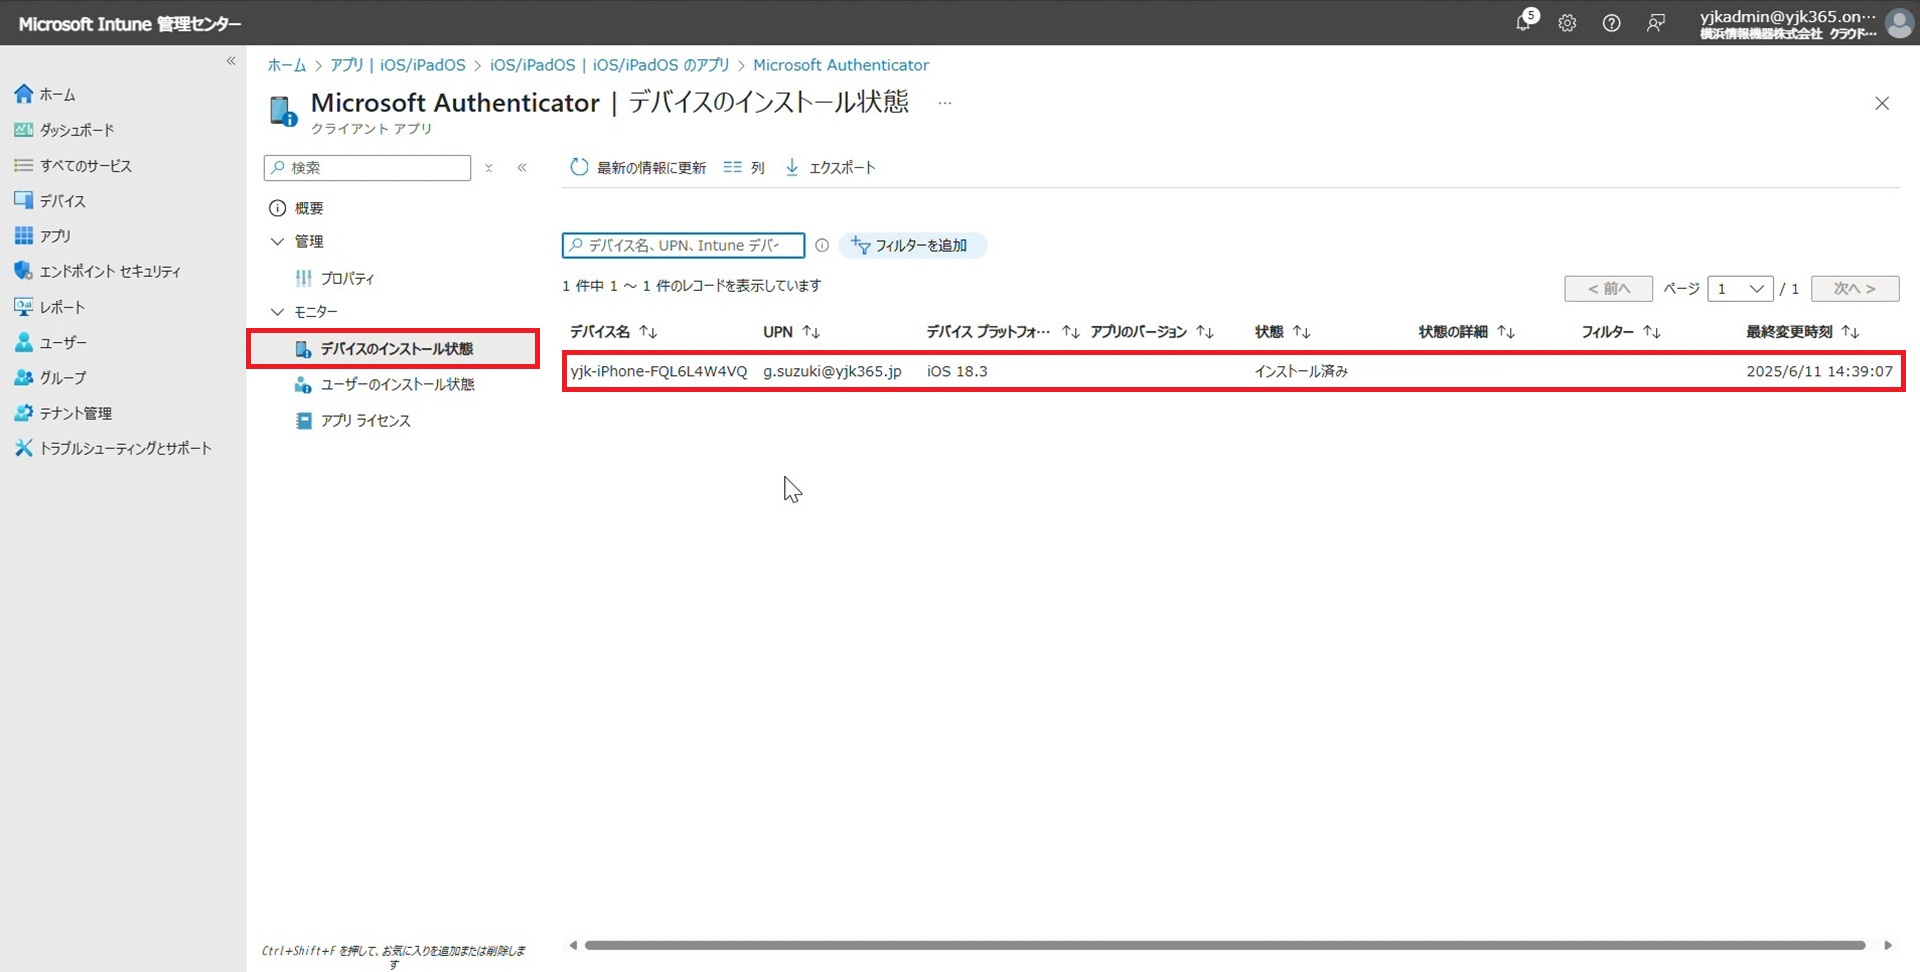Open the settings gear icon

(1567, 23)
